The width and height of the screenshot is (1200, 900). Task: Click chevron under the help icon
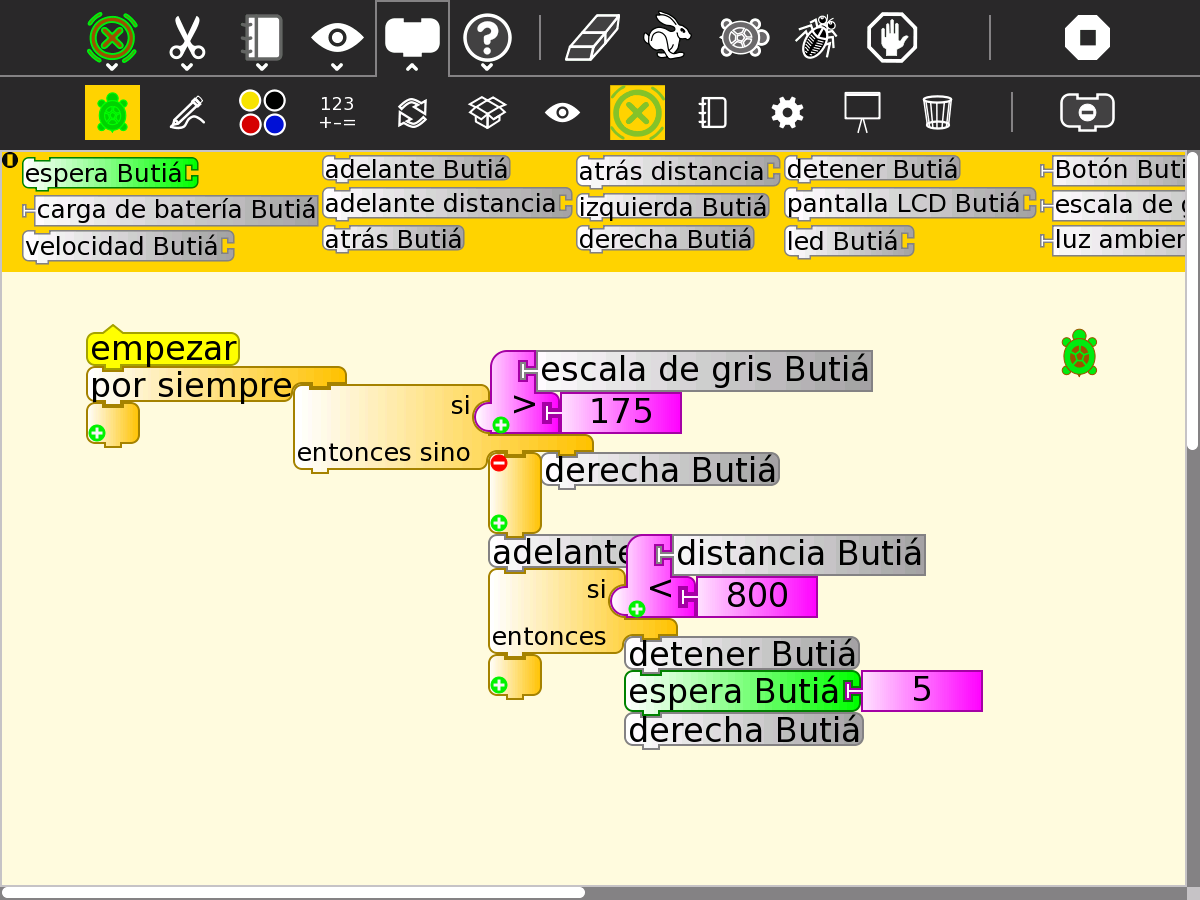[487, 68]
